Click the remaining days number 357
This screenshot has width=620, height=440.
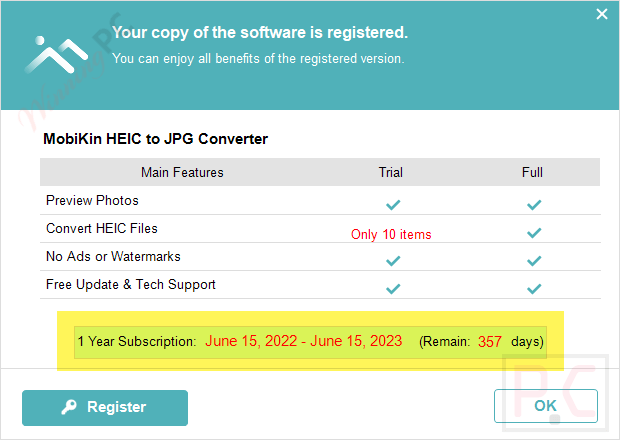(x=490, y=341)
